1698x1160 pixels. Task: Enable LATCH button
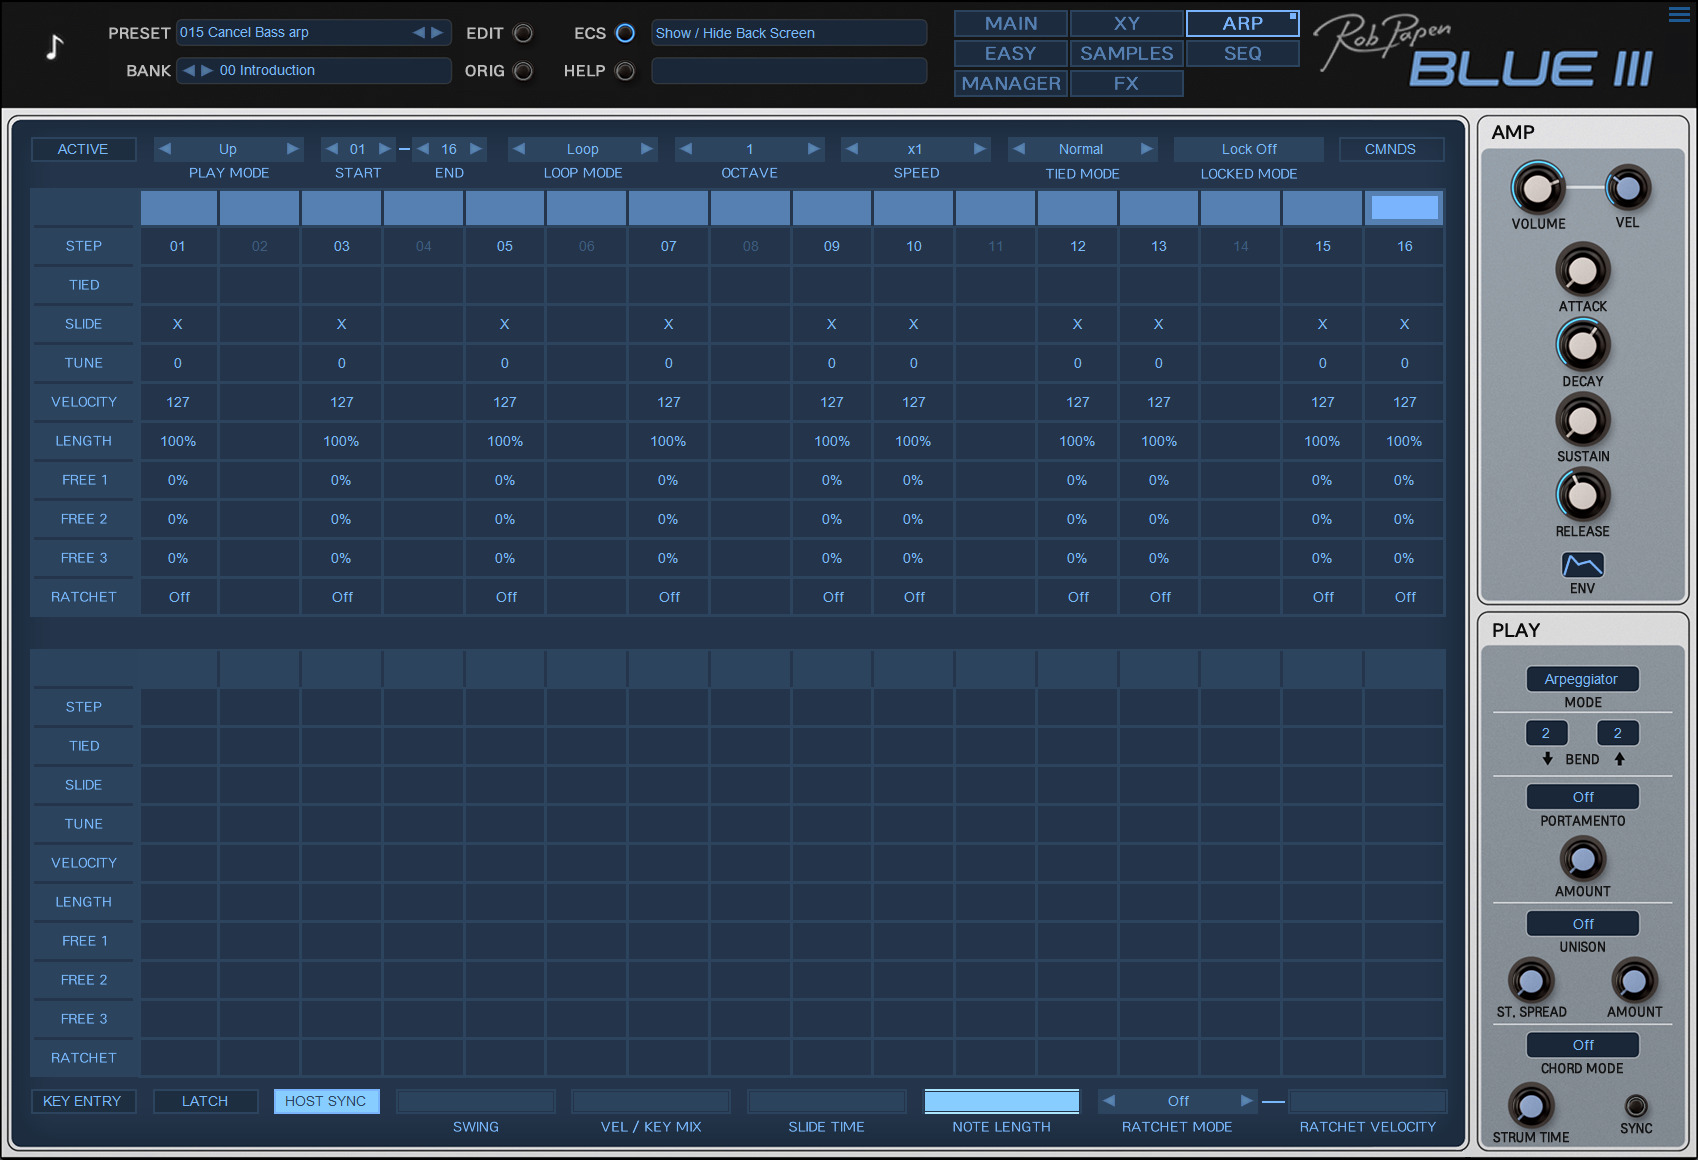(x=205, y=1101)
